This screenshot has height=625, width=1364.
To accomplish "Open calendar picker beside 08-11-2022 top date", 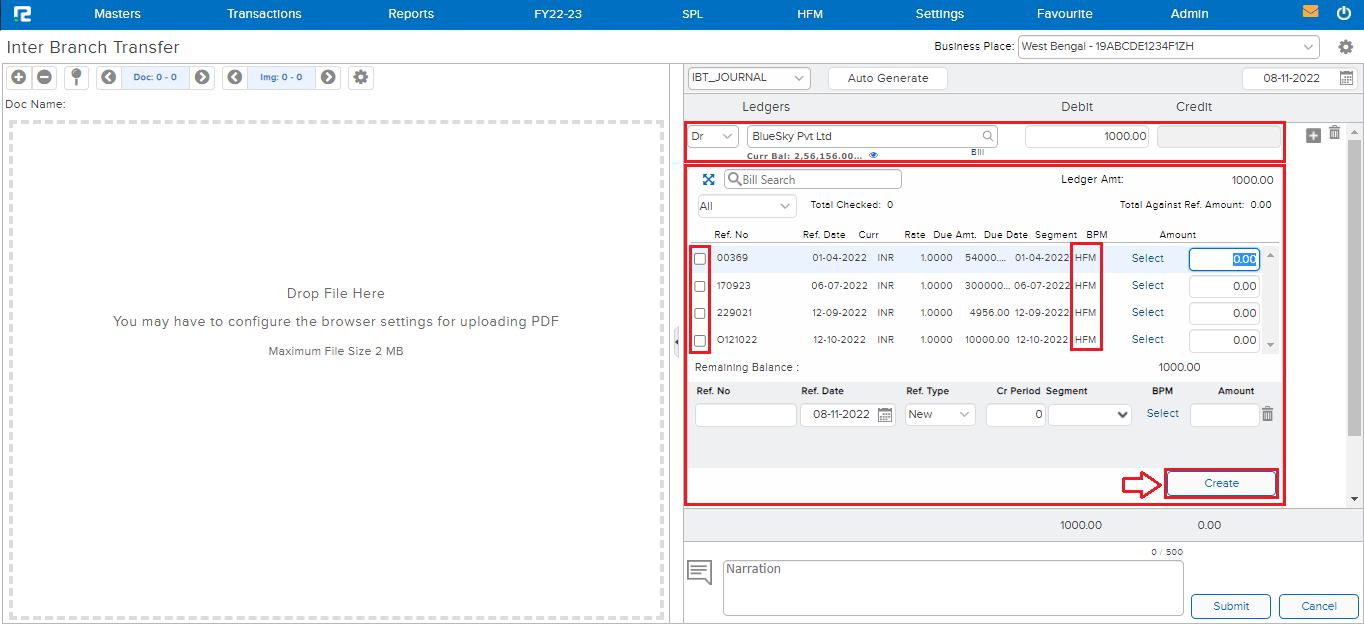I will pos(1346,78).
